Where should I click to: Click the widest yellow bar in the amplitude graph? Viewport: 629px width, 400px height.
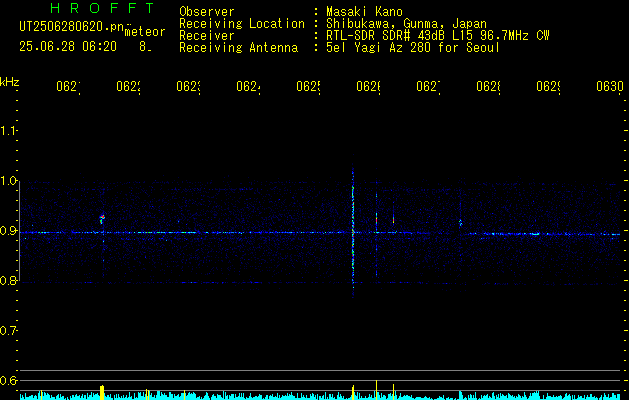point(102,392)
